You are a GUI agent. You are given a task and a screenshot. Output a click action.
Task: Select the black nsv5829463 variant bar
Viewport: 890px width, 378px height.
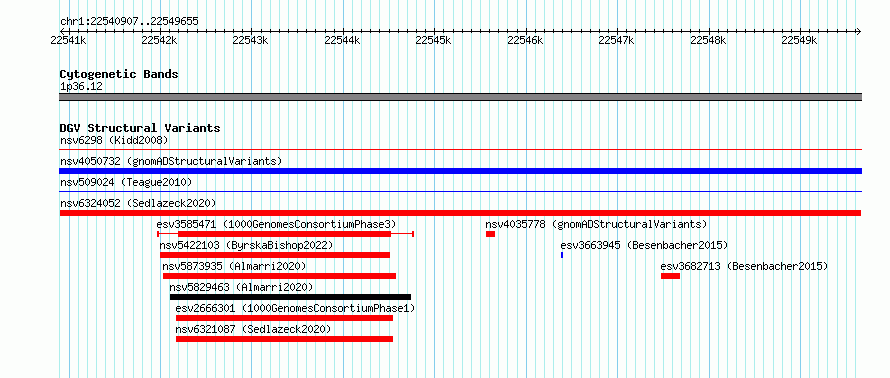pyautogui.click(x=290, y=297)
